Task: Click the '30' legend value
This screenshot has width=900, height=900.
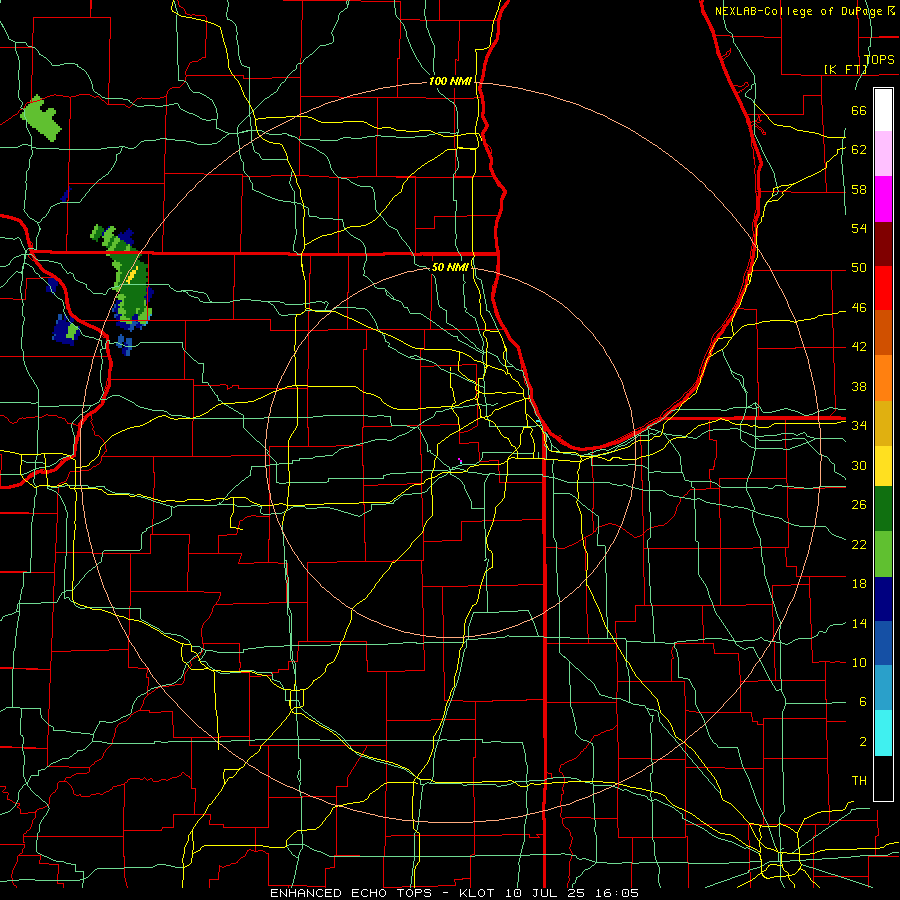Action: click(859, 465)
